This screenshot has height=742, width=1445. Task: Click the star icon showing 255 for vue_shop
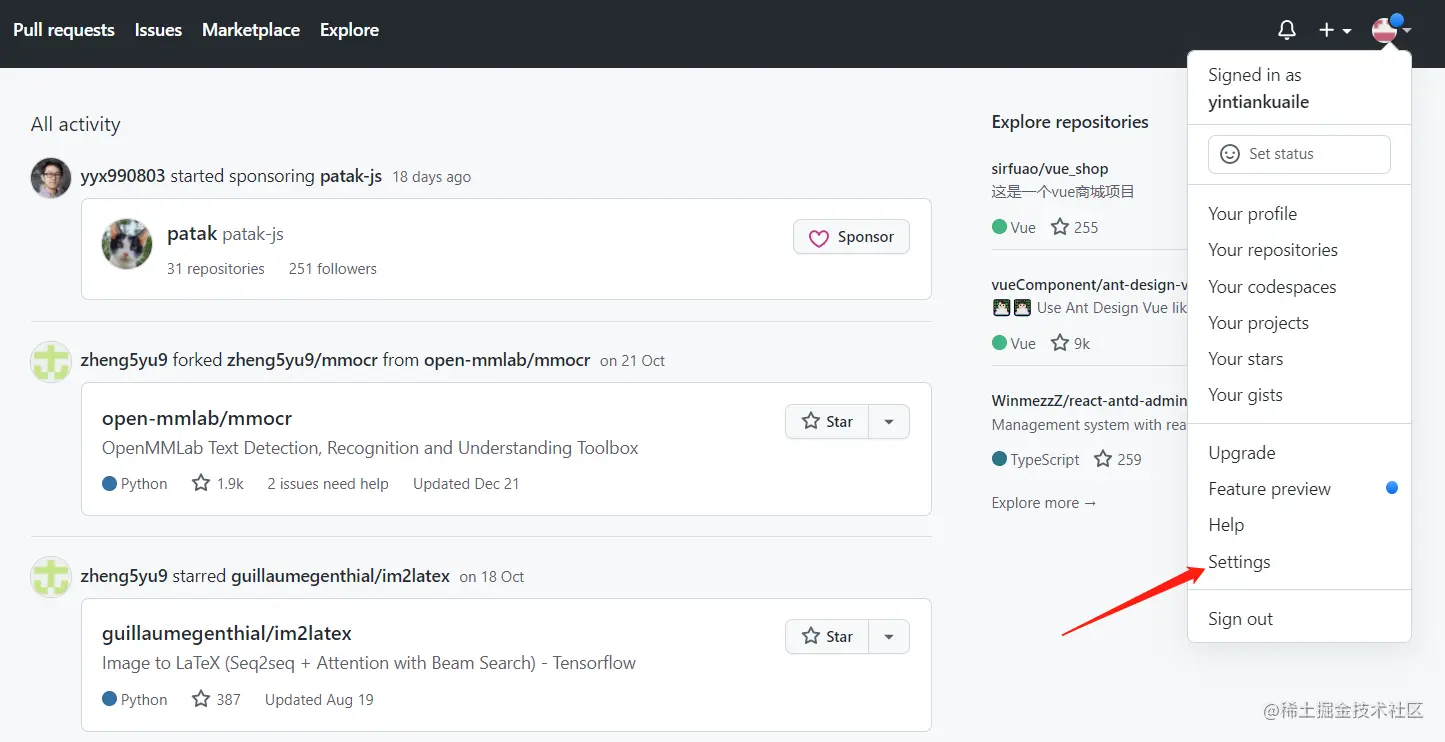pyautogui.click(x=1060, y=227)
